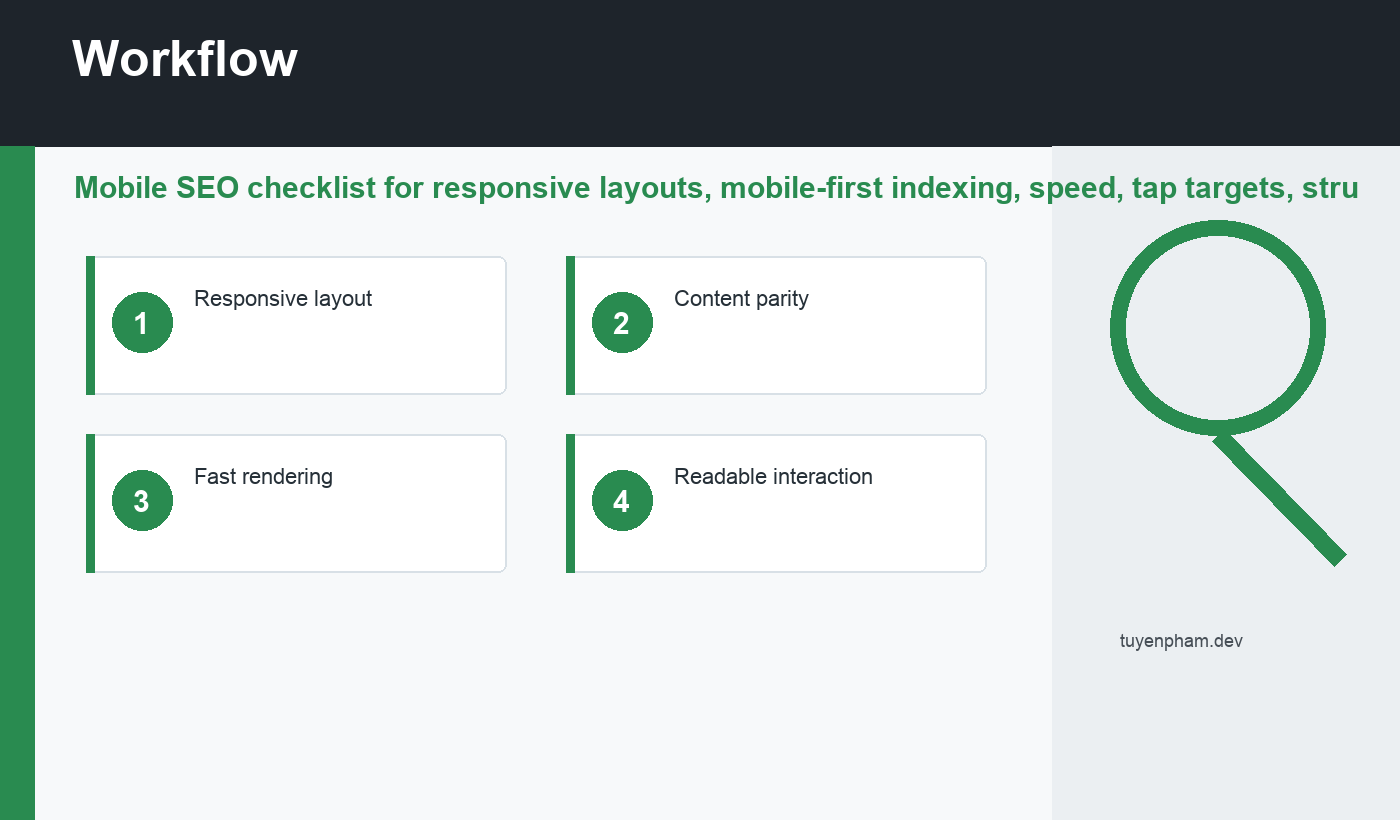Click the magnifying glass search icon
This screenshot has width=1400, height=820.
point(1228,393)
